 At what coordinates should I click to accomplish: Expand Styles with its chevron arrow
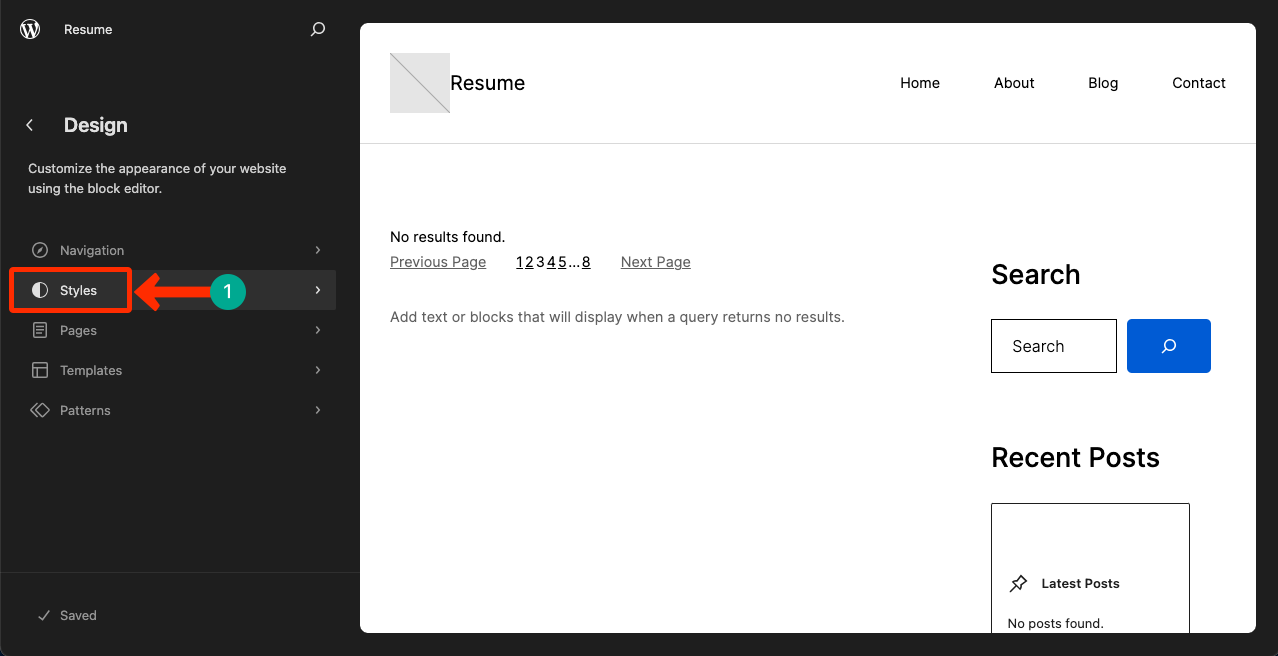point(318,290)
